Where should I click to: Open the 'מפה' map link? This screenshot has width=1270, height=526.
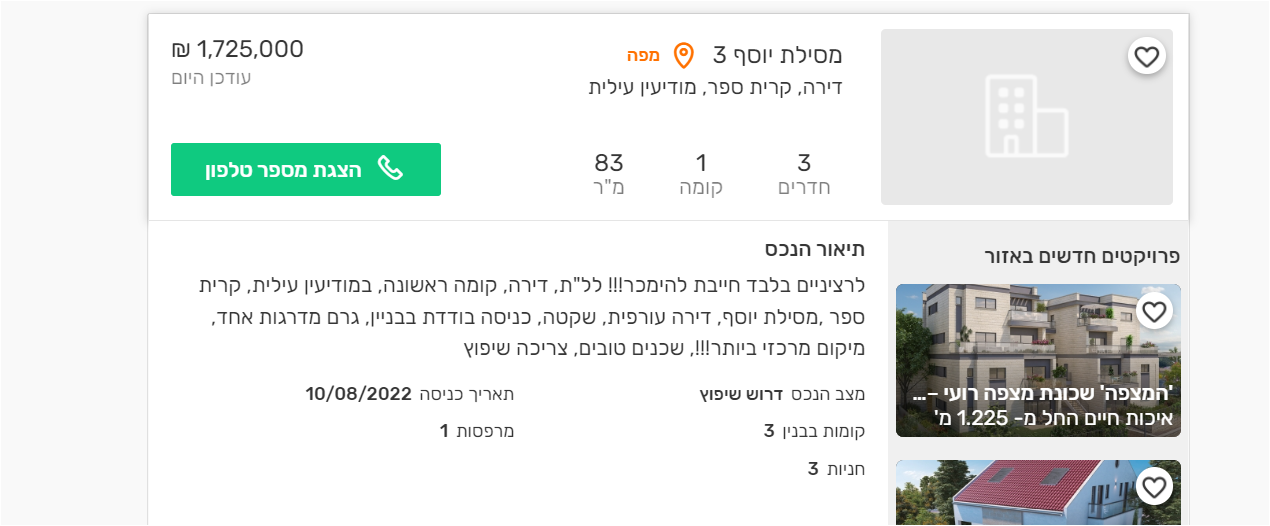tap(643, 55)
